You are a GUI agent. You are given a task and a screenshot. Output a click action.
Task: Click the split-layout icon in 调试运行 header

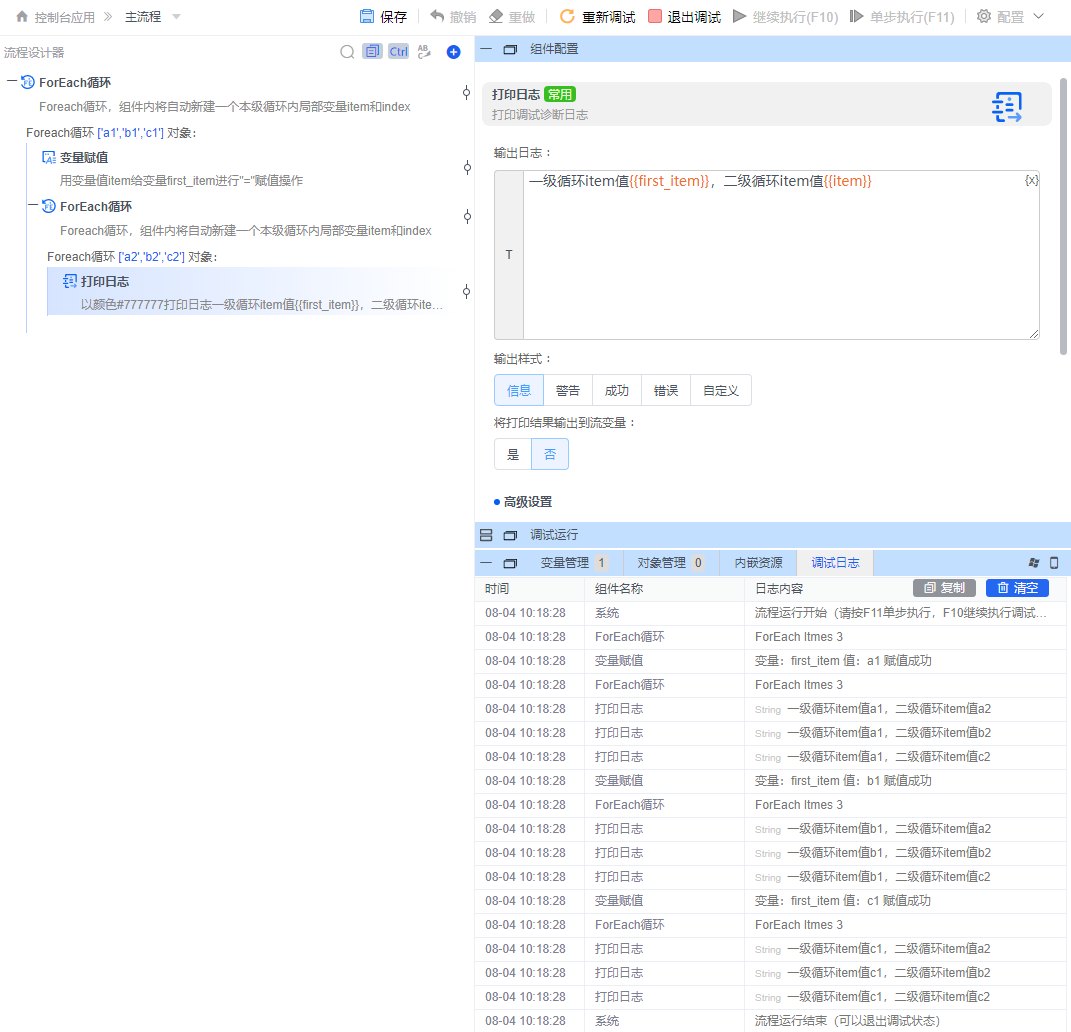click(x=486, y=535)
